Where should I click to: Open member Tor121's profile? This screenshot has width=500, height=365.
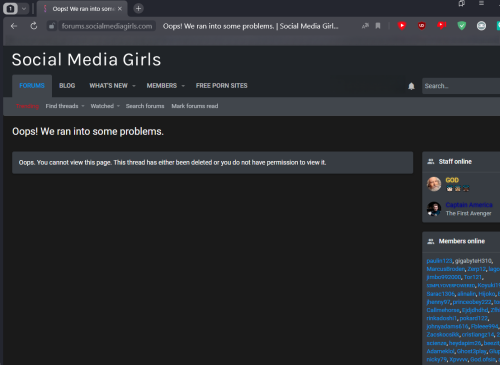(x=473, y=277)
